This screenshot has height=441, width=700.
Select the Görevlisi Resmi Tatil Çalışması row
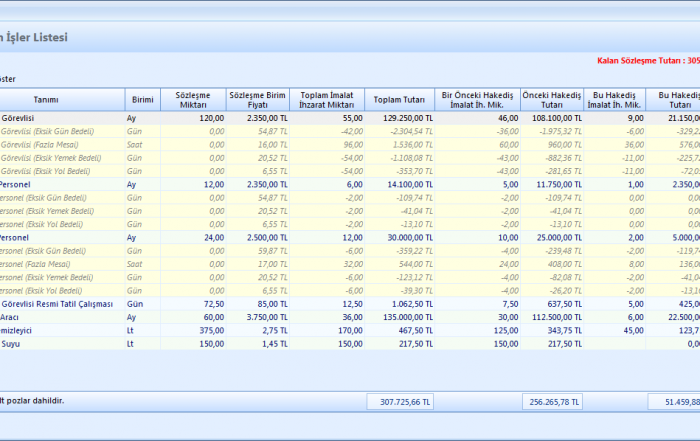click(x=57, y=304)
